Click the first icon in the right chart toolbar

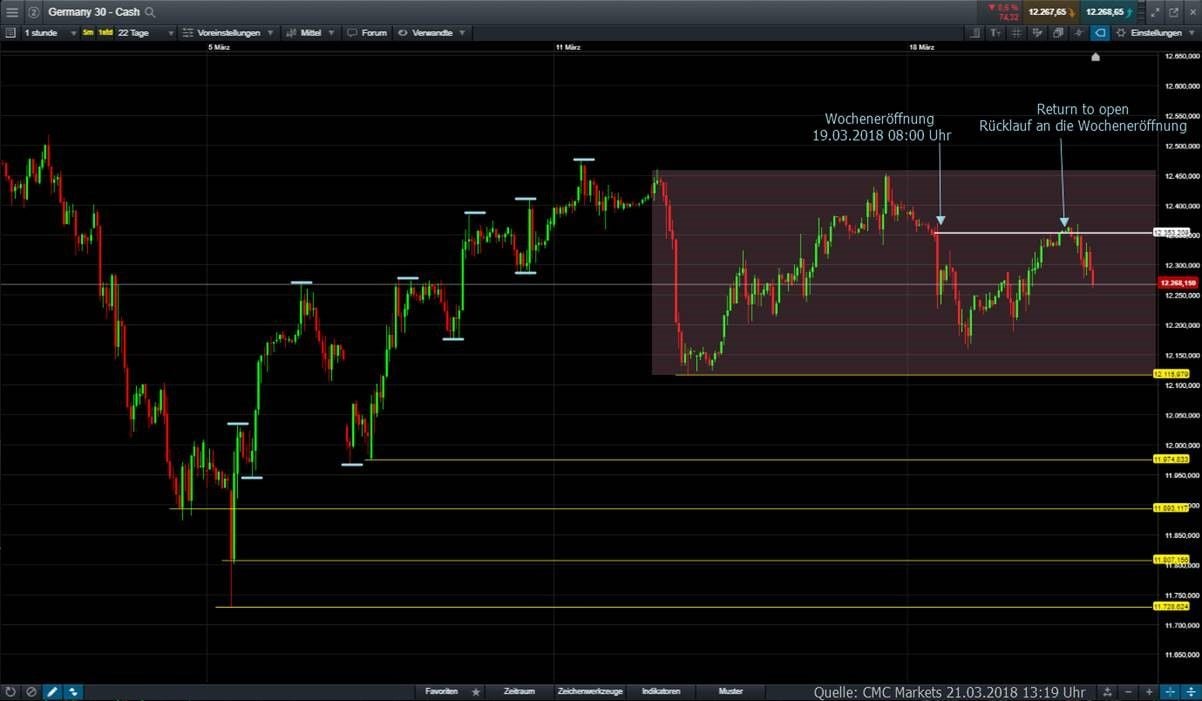point(975,33)
